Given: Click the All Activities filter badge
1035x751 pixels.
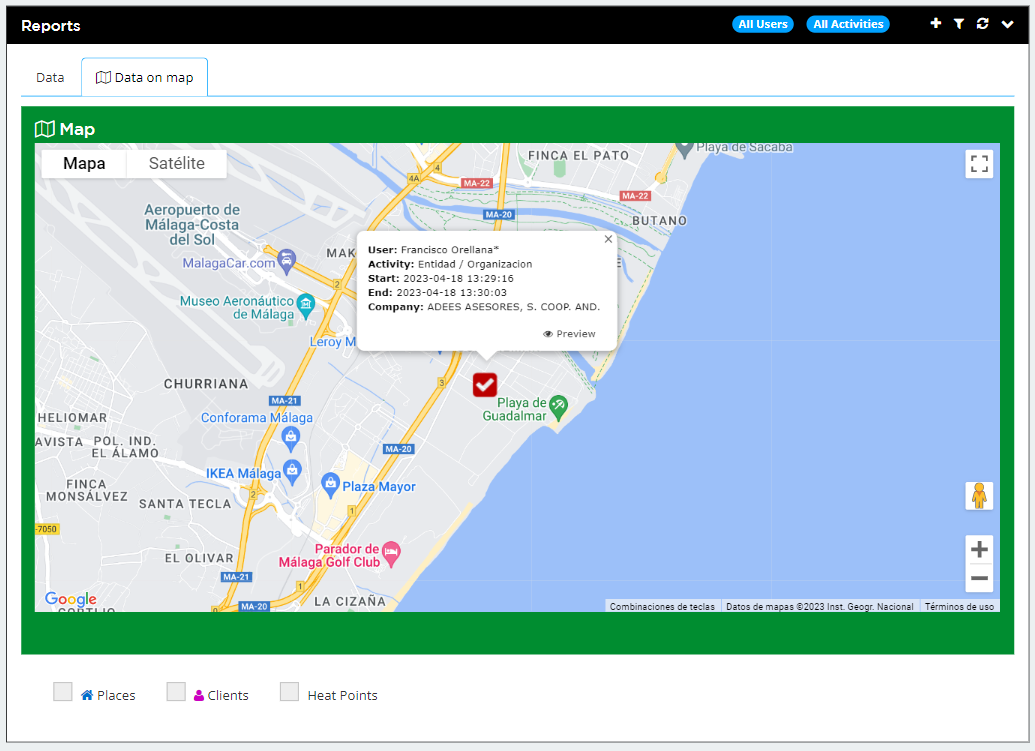Looking at the screenshot, I should [848, 24].
